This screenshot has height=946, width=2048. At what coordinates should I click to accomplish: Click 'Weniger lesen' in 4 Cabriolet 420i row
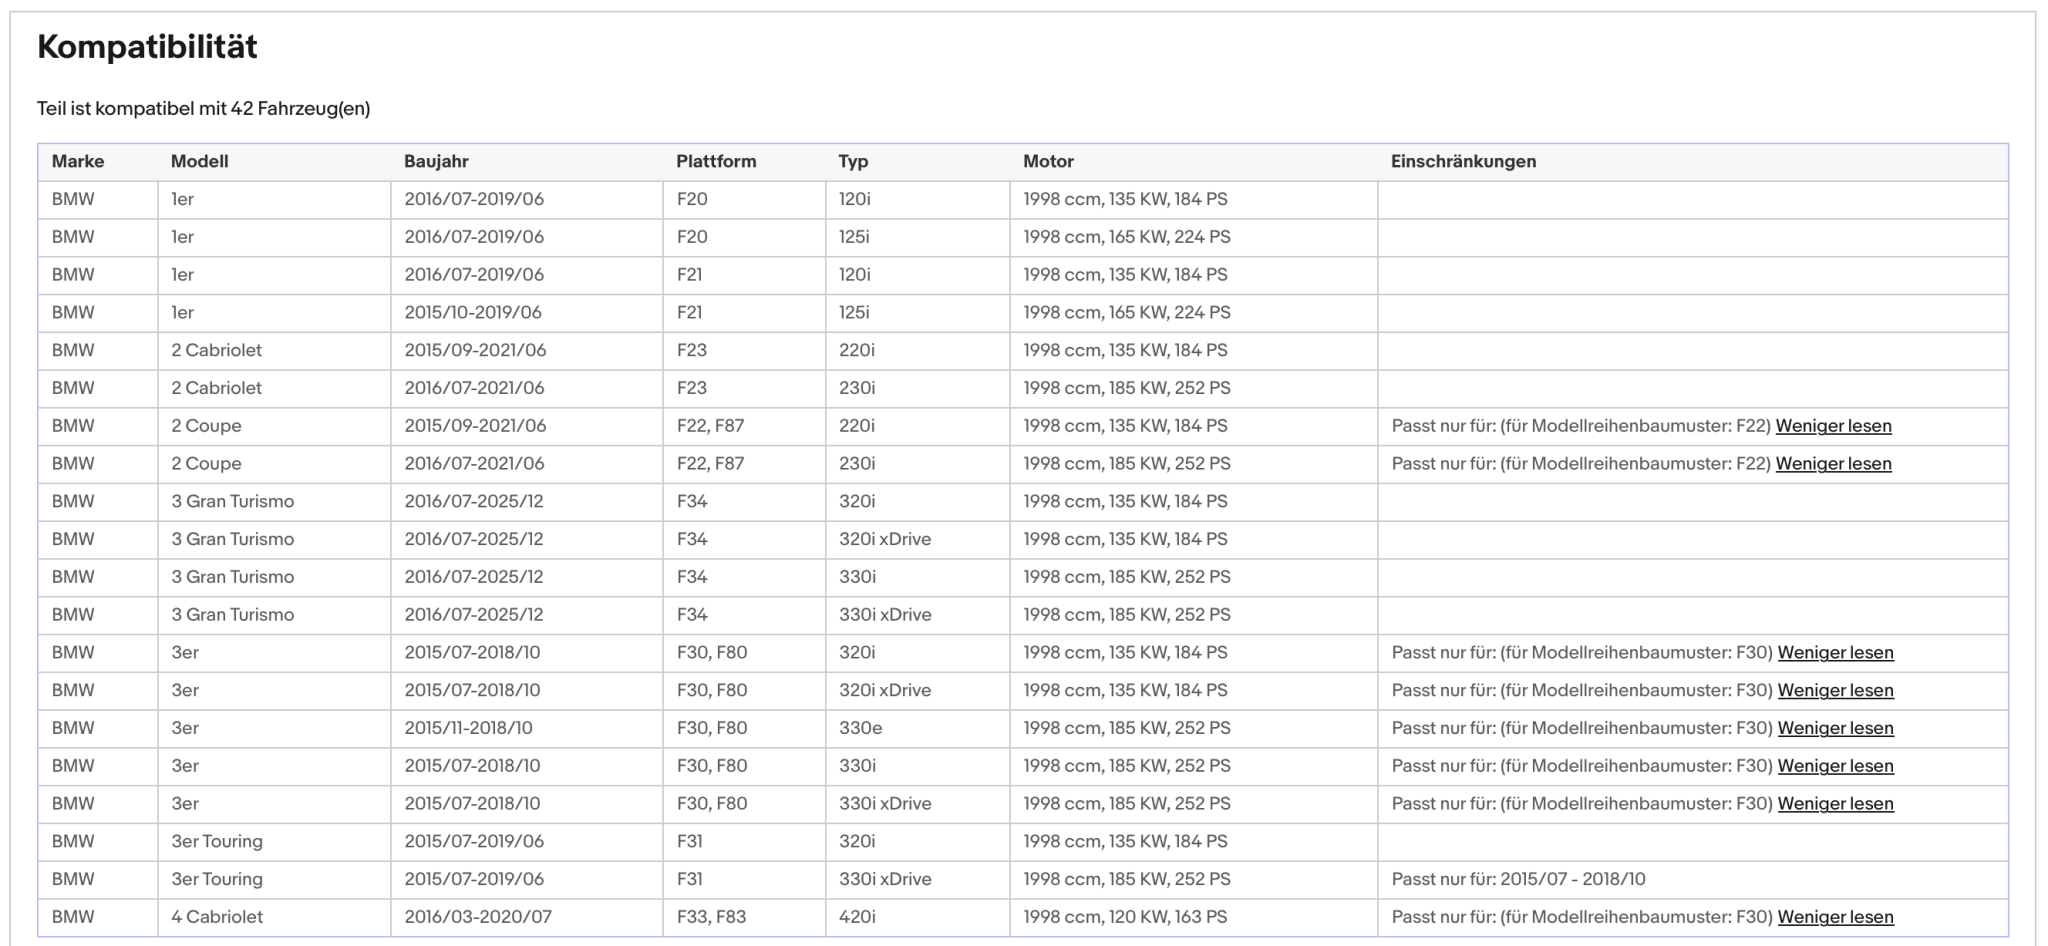[x=1835, y=917]
